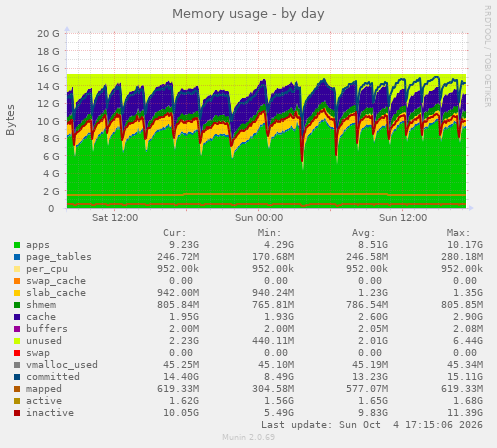Click the 'swap_cache' legend label

[x=56, y=281]
